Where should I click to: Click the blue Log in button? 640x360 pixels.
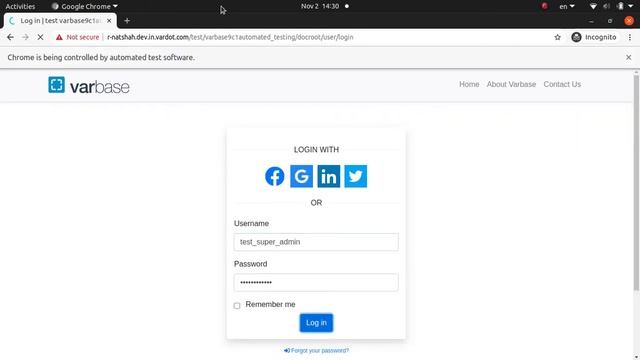316,322
